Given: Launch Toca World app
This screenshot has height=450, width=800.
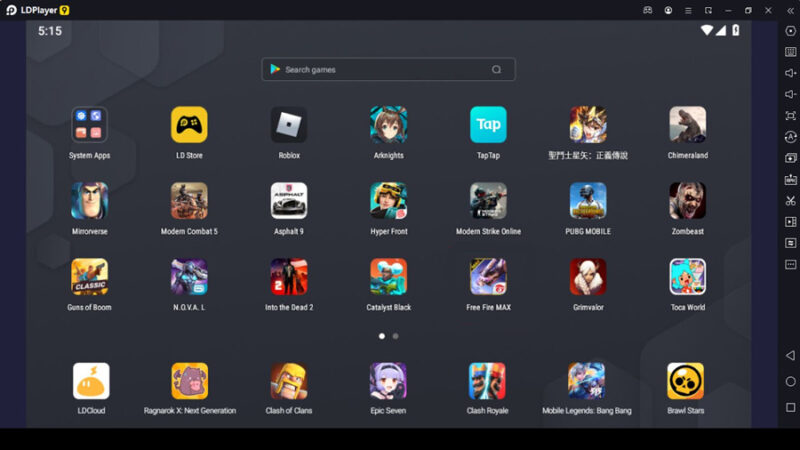Looking at the screenshot, I should [688, 277].
